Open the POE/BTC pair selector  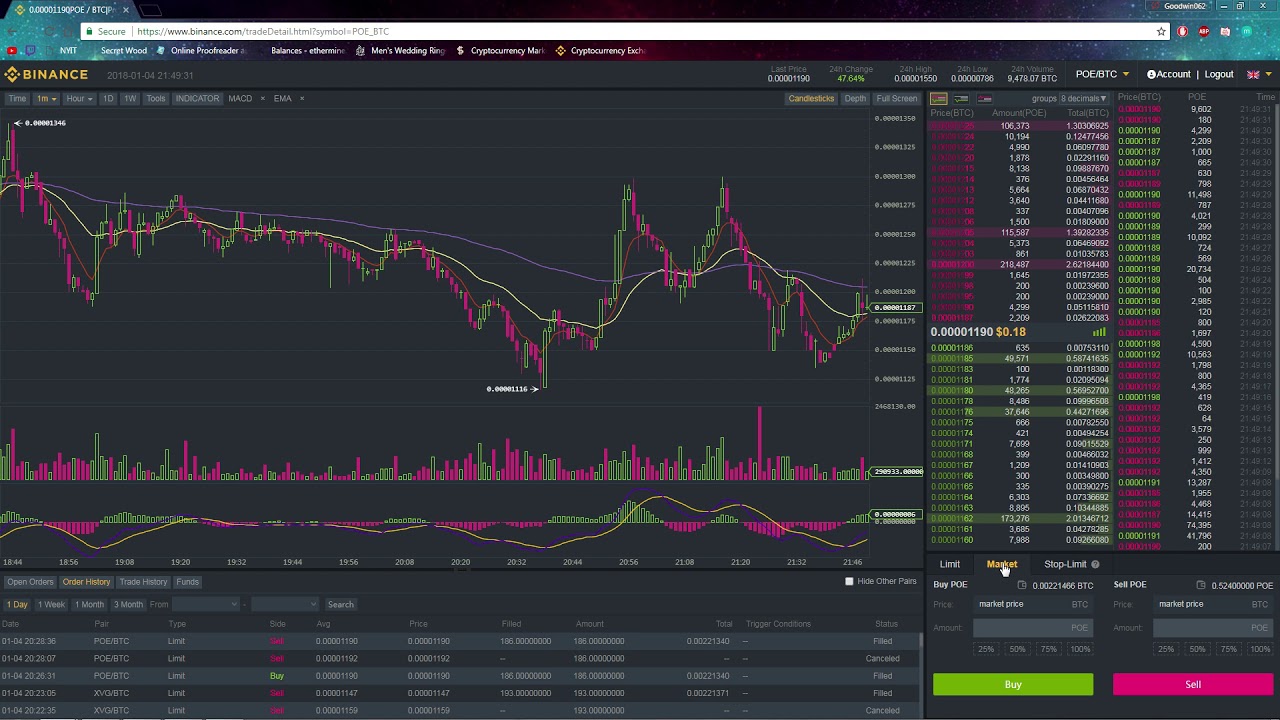[x=1102, y=74]
